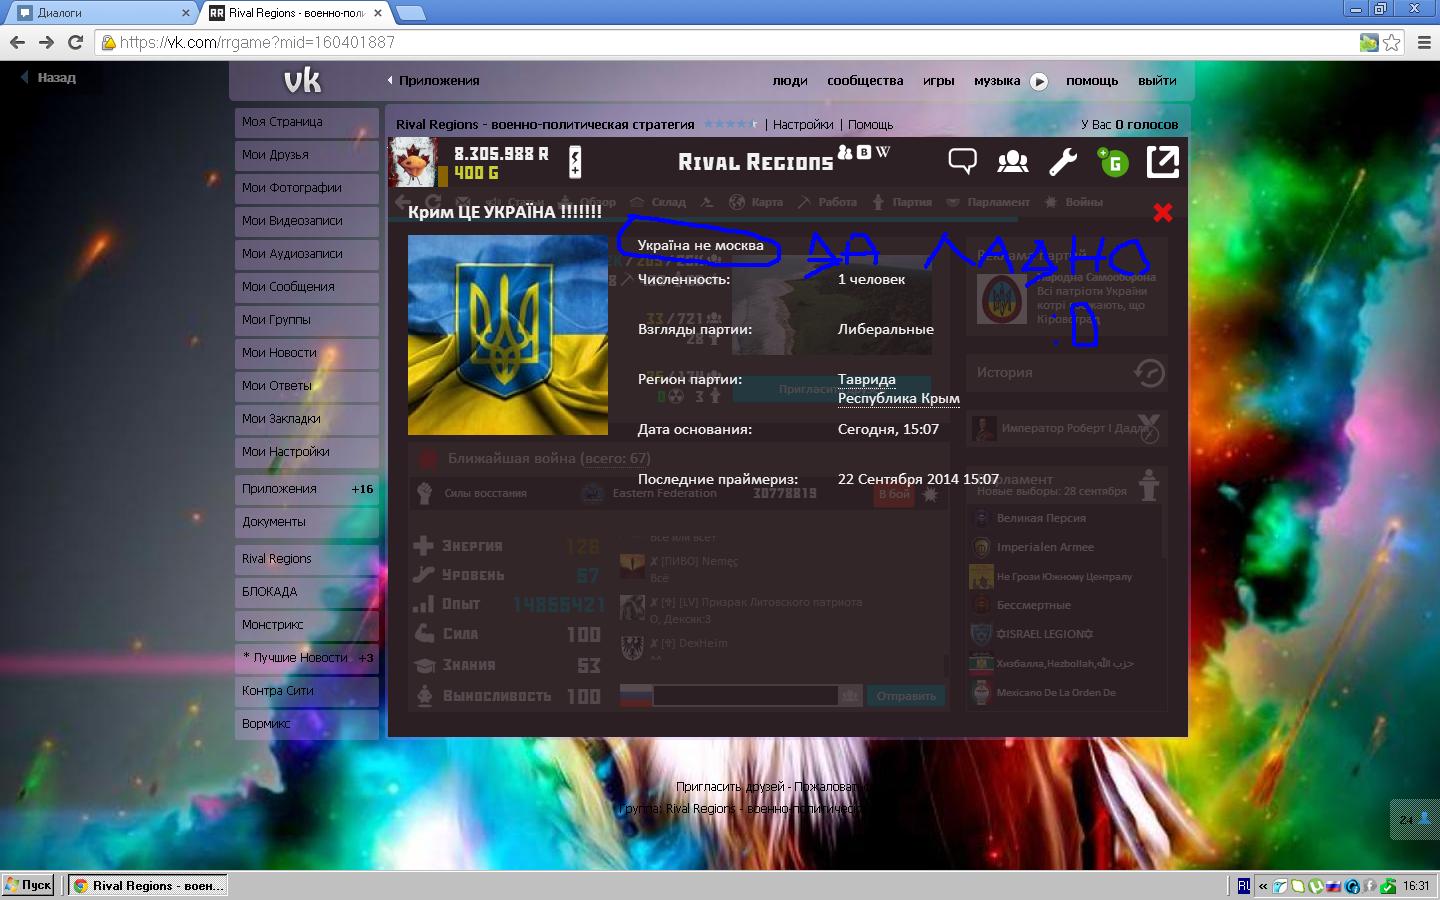The height and width of the screenshot is (900, 1440).
Task: Close the Rival Regions browser tab
Action: point(379,13)
